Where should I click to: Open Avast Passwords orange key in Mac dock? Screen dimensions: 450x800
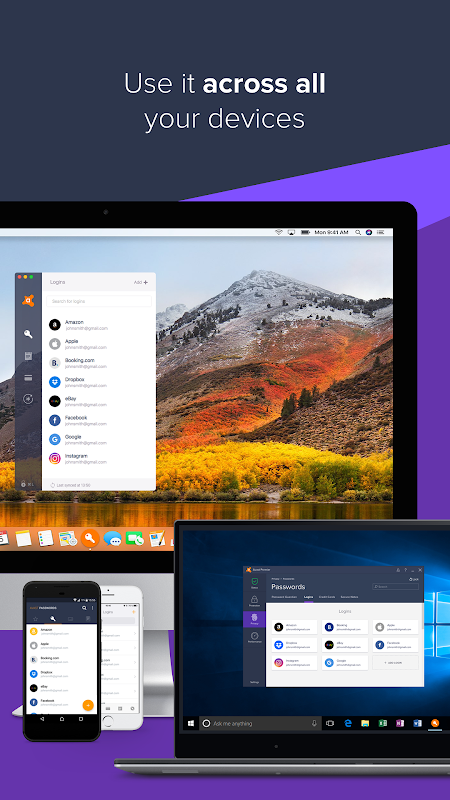(90, 538)
